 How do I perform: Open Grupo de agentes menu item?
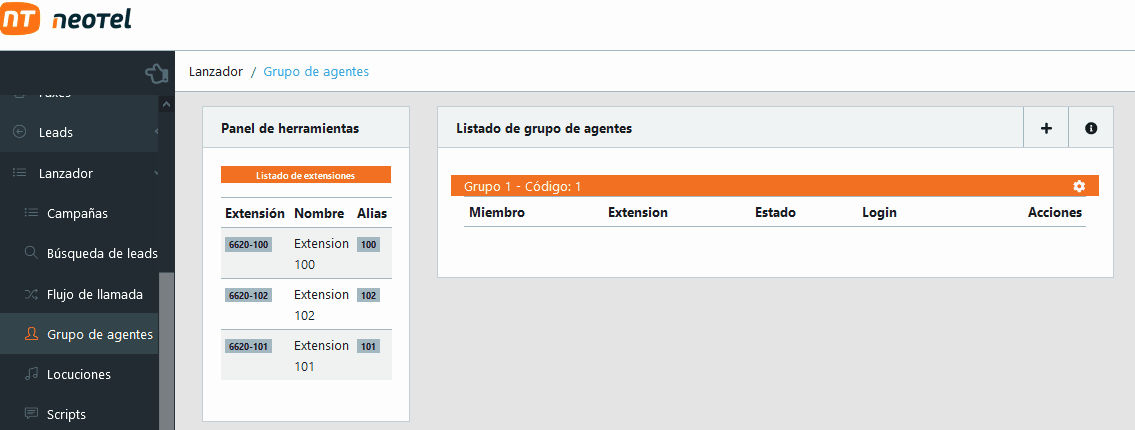pos(99,334)
